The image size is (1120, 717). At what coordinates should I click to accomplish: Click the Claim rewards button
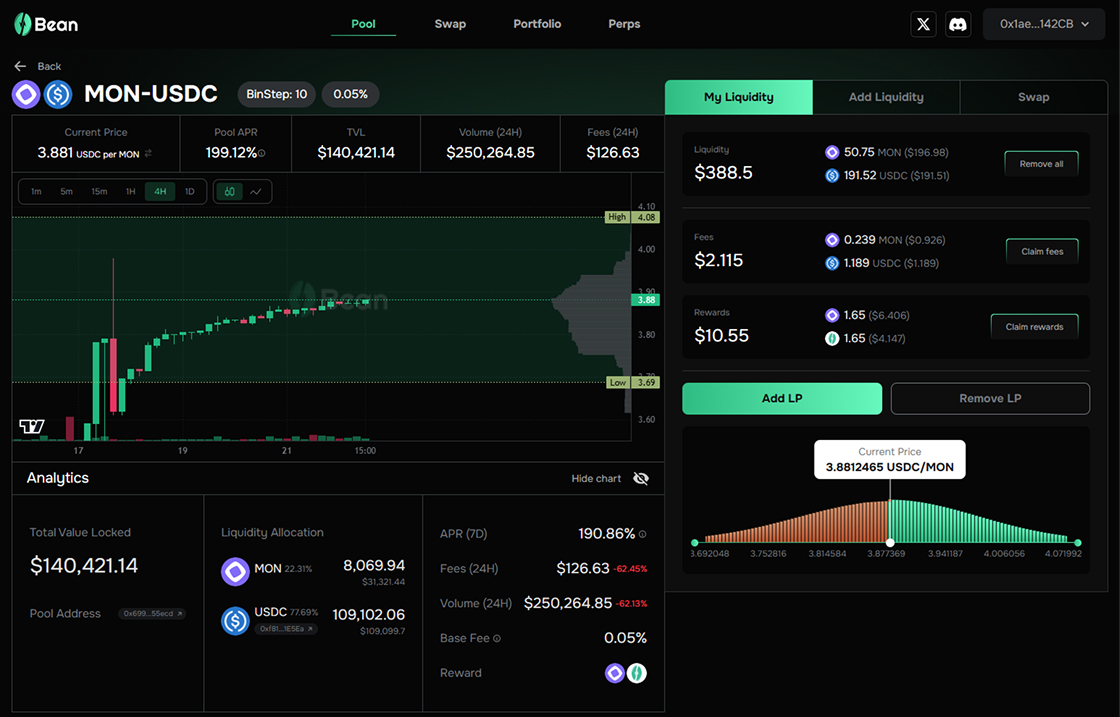[x=1034, y=327]
